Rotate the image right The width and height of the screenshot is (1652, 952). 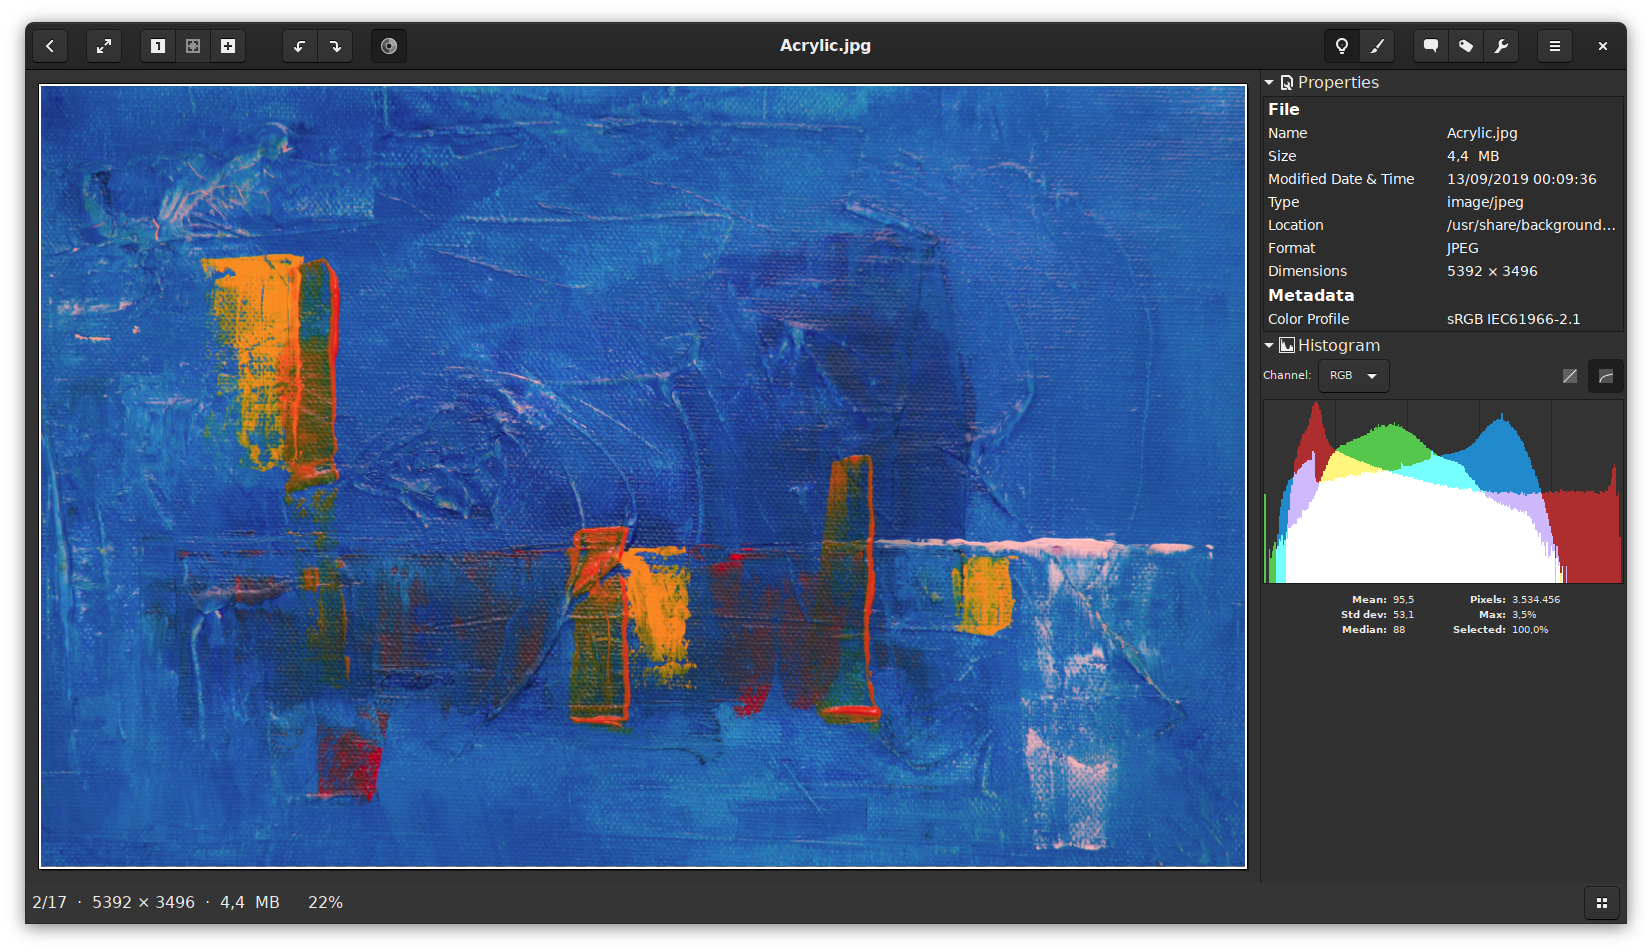click(x=335, y=46)
